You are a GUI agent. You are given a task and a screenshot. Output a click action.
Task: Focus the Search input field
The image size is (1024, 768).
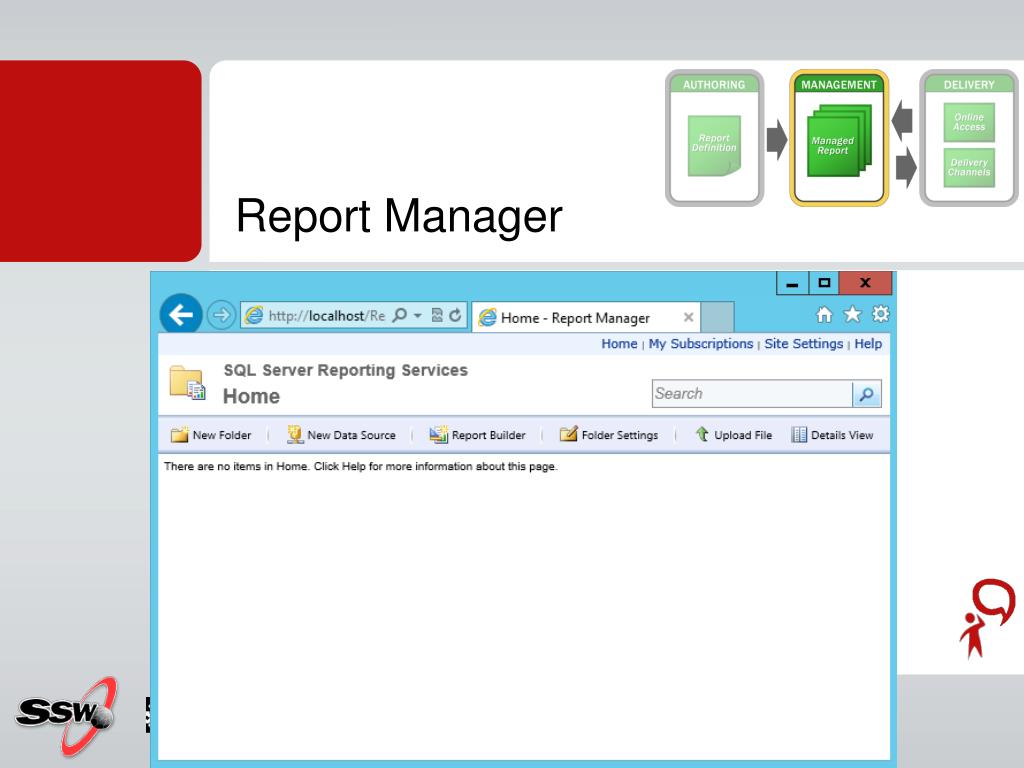click(752, 394)
